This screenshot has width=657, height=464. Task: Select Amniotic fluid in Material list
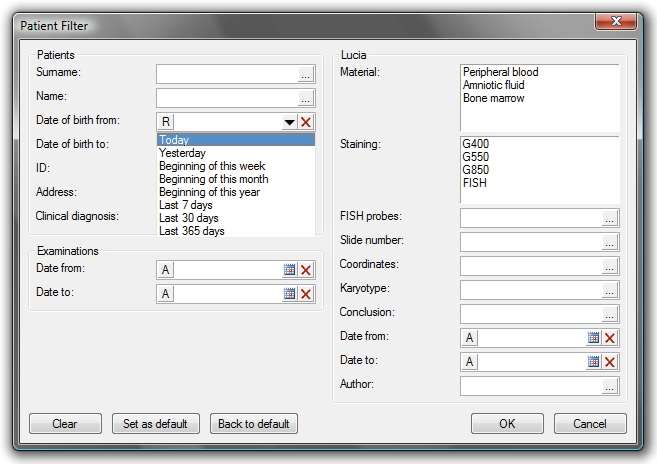click(x=494, y=85)
